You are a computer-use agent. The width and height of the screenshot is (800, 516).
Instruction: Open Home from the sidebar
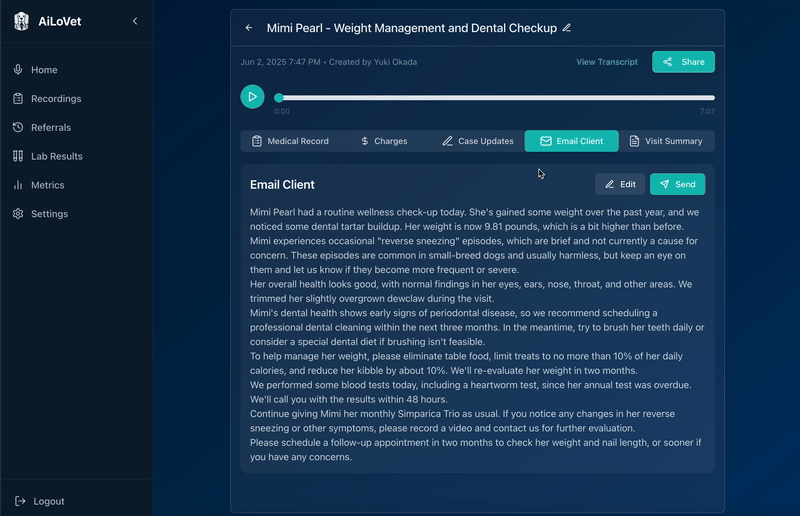43,70
